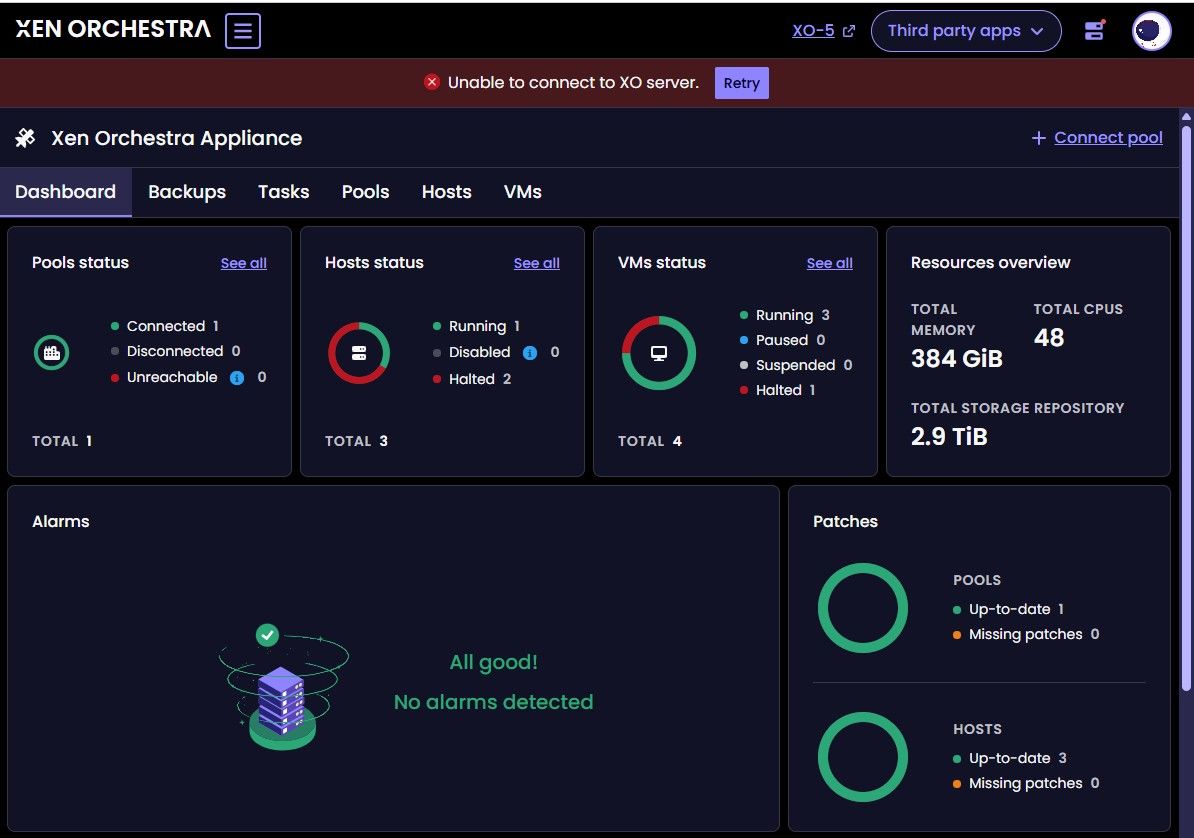Click the external link arrow beside XO-5
Viewport: 1194px width, 838px height.
point(849,31)
